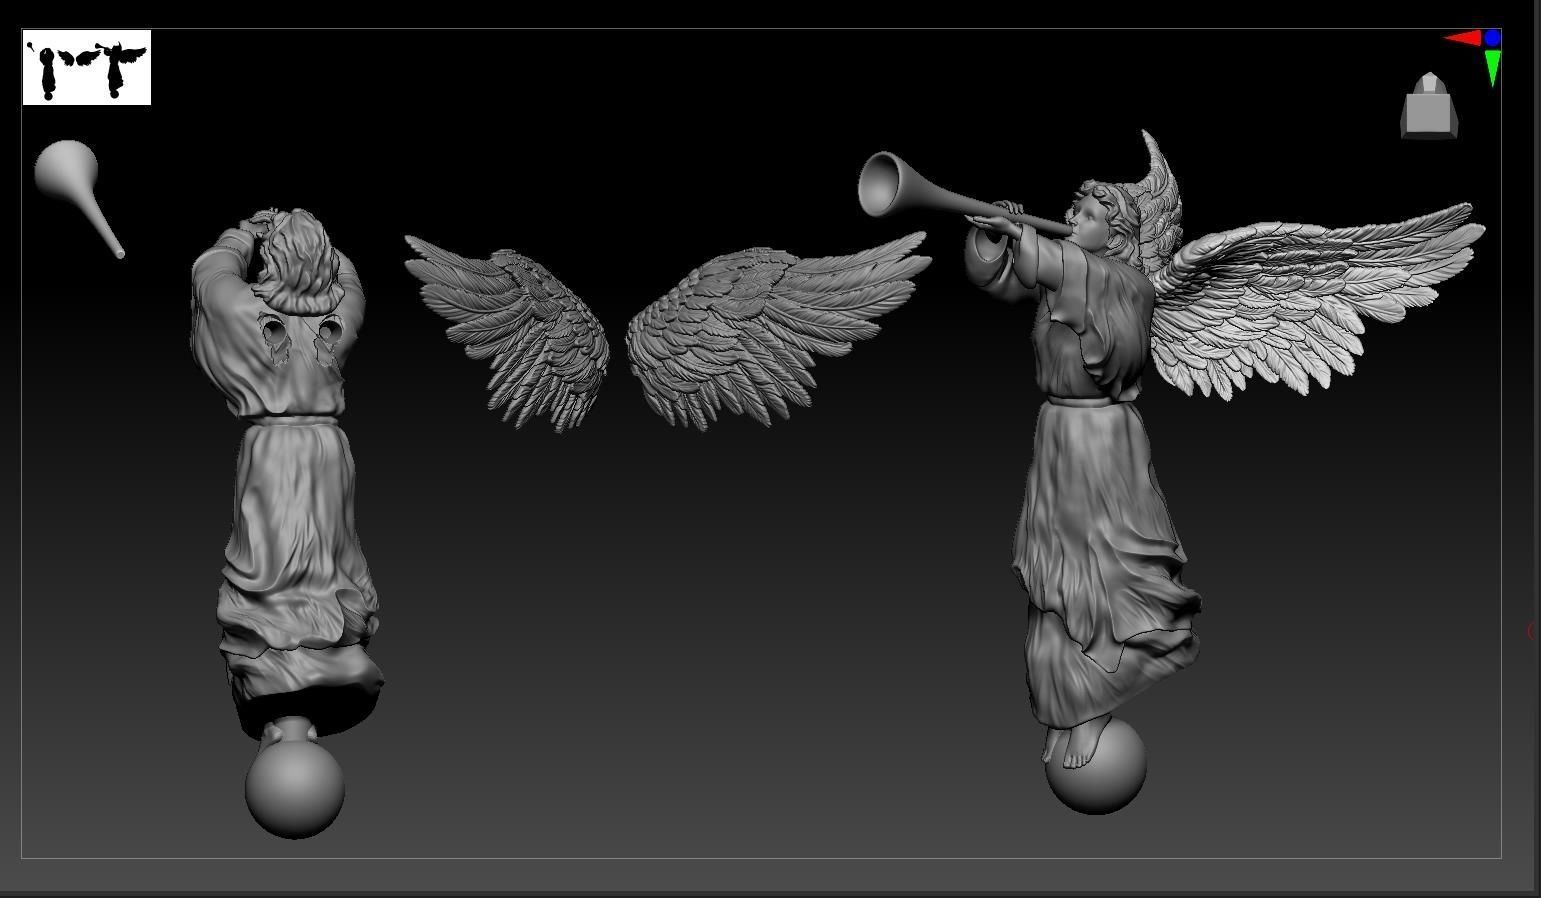Click the red X axis cone
The width and height of the screenshot is (1541, 898).
[x=1464, y=39]
